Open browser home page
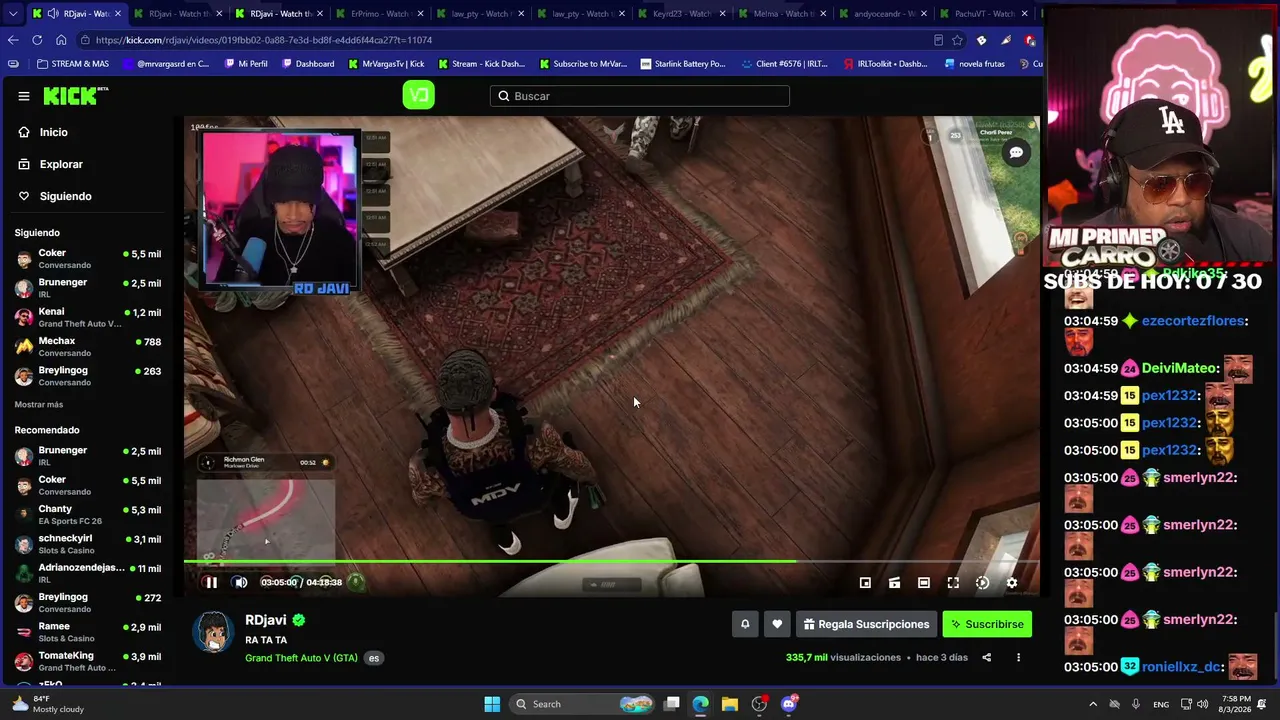 [61, 40]
